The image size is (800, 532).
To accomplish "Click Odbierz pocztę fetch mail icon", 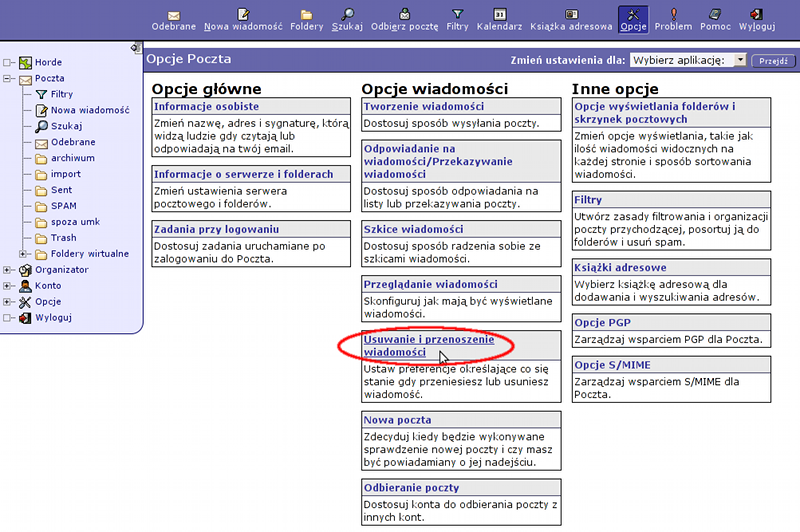I will [x=405, y=14].
